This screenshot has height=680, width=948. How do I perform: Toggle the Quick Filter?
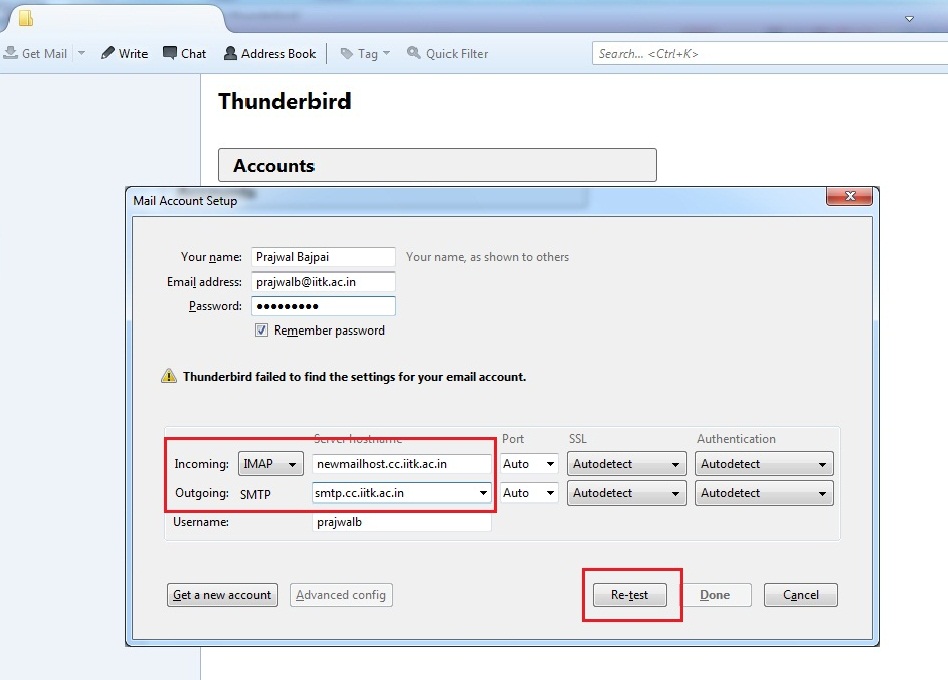(x=447, y=53)
